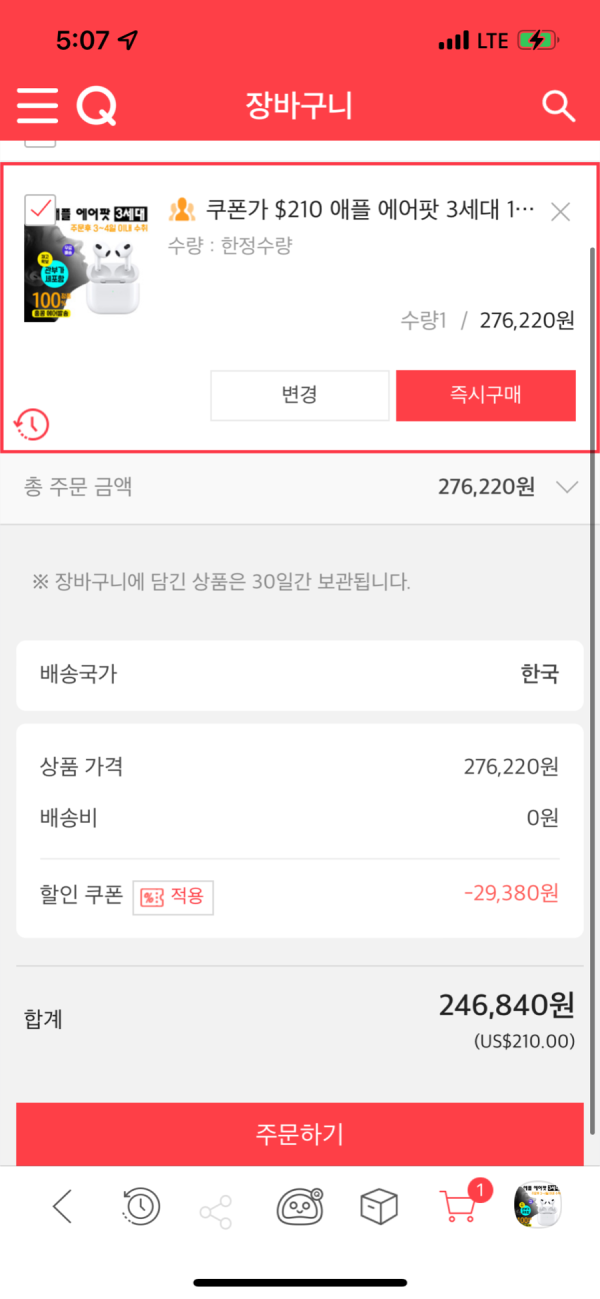The image size is (600, 1299).
Task: Expand 총 주문 금액 chevron
Action: click(567, 487)
